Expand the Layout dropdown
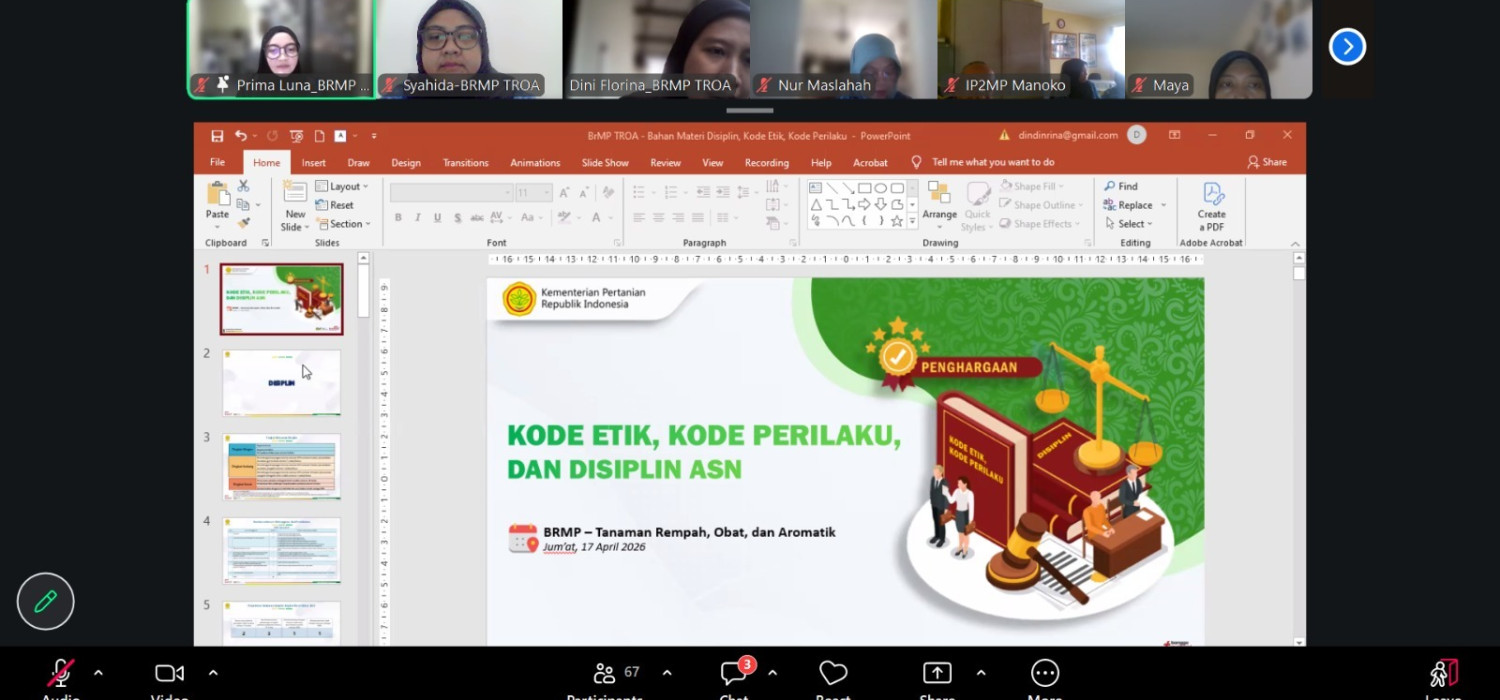This screenshot has width=1500, height=700. (x=342, y=186)
